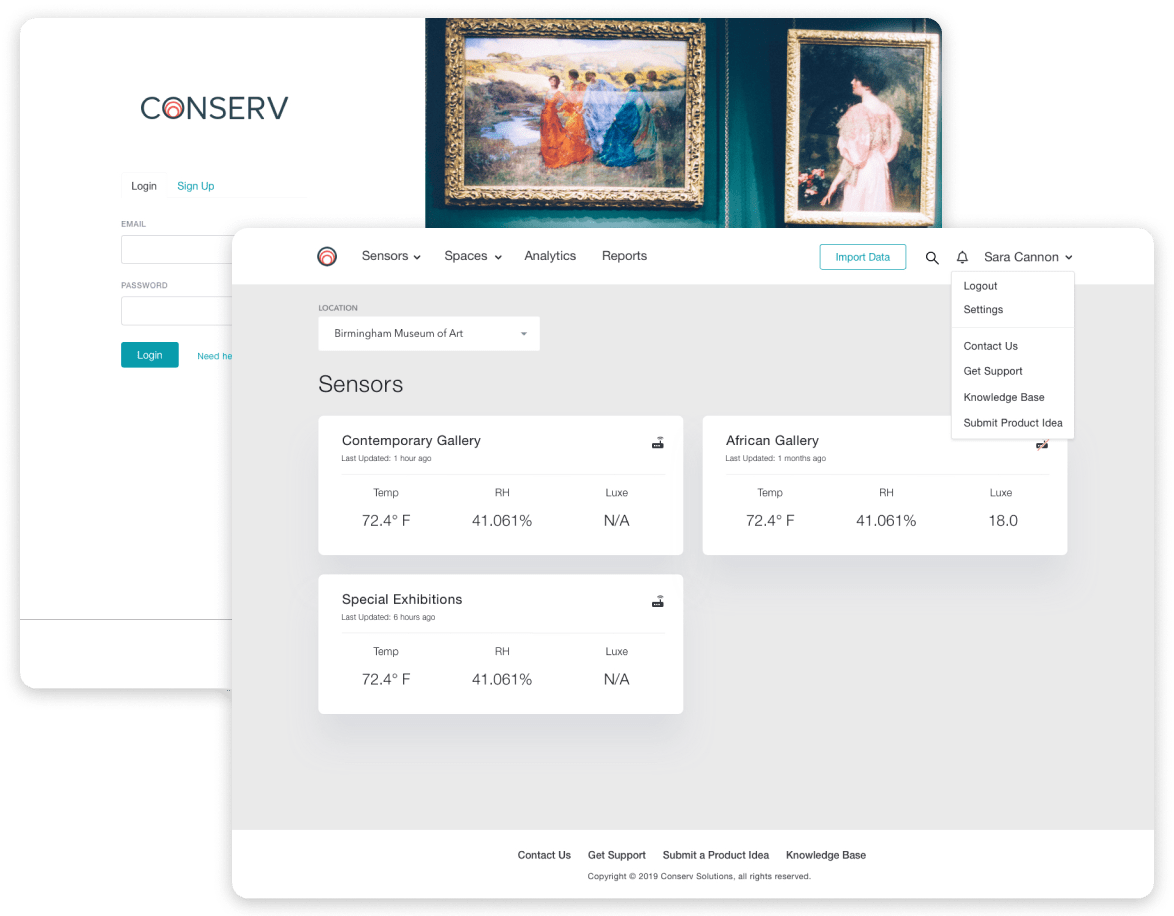The width and height of the screenshot is (1174, 916).
Task: Choose Settings from the user menu
Action: pyautogui.click(x=983, y=309)
